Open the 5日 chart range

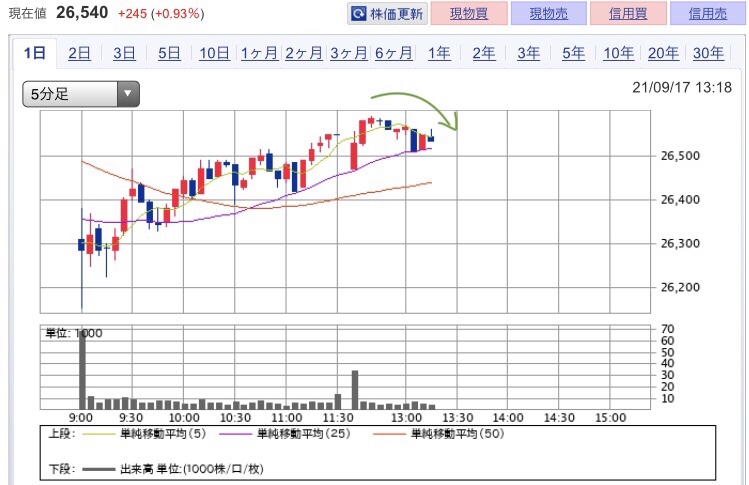[169, 53]
